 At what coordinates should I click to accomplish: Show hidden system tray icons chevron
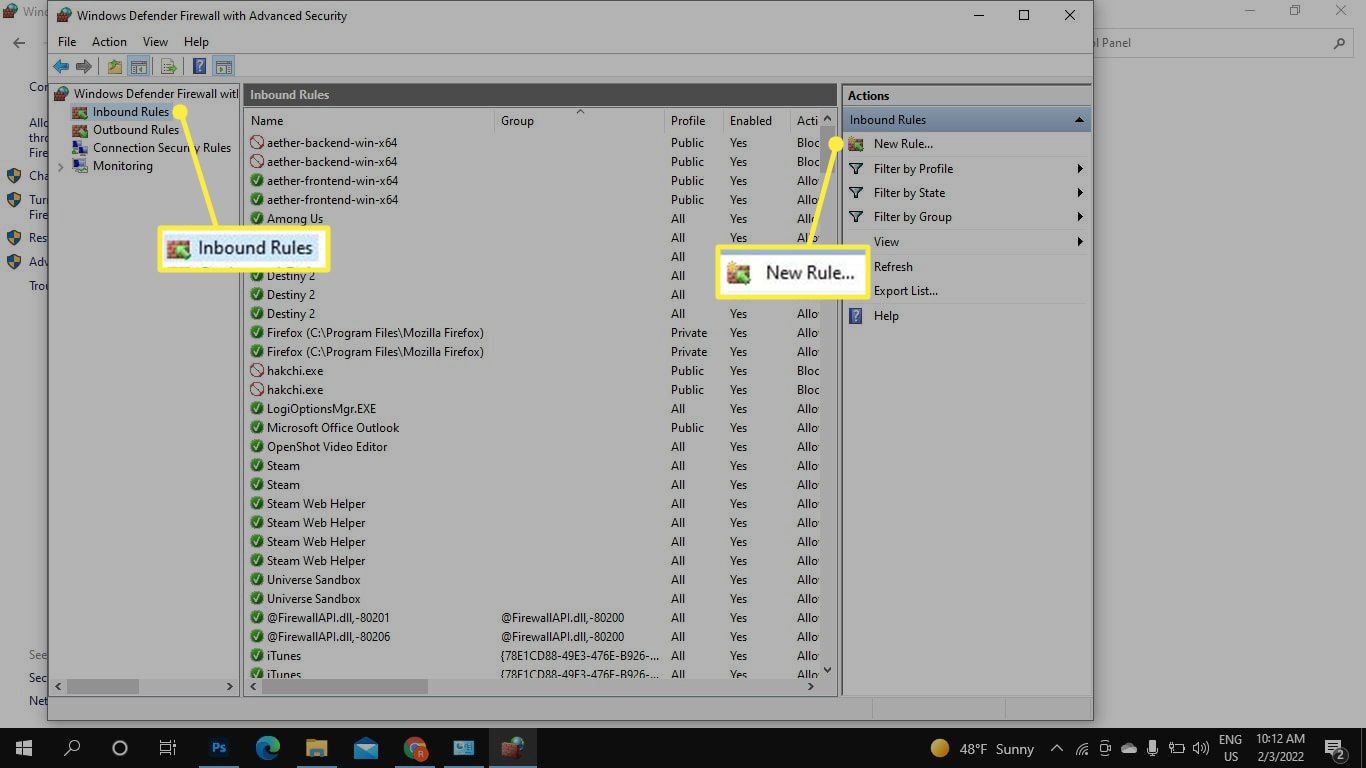point(1057,748)
